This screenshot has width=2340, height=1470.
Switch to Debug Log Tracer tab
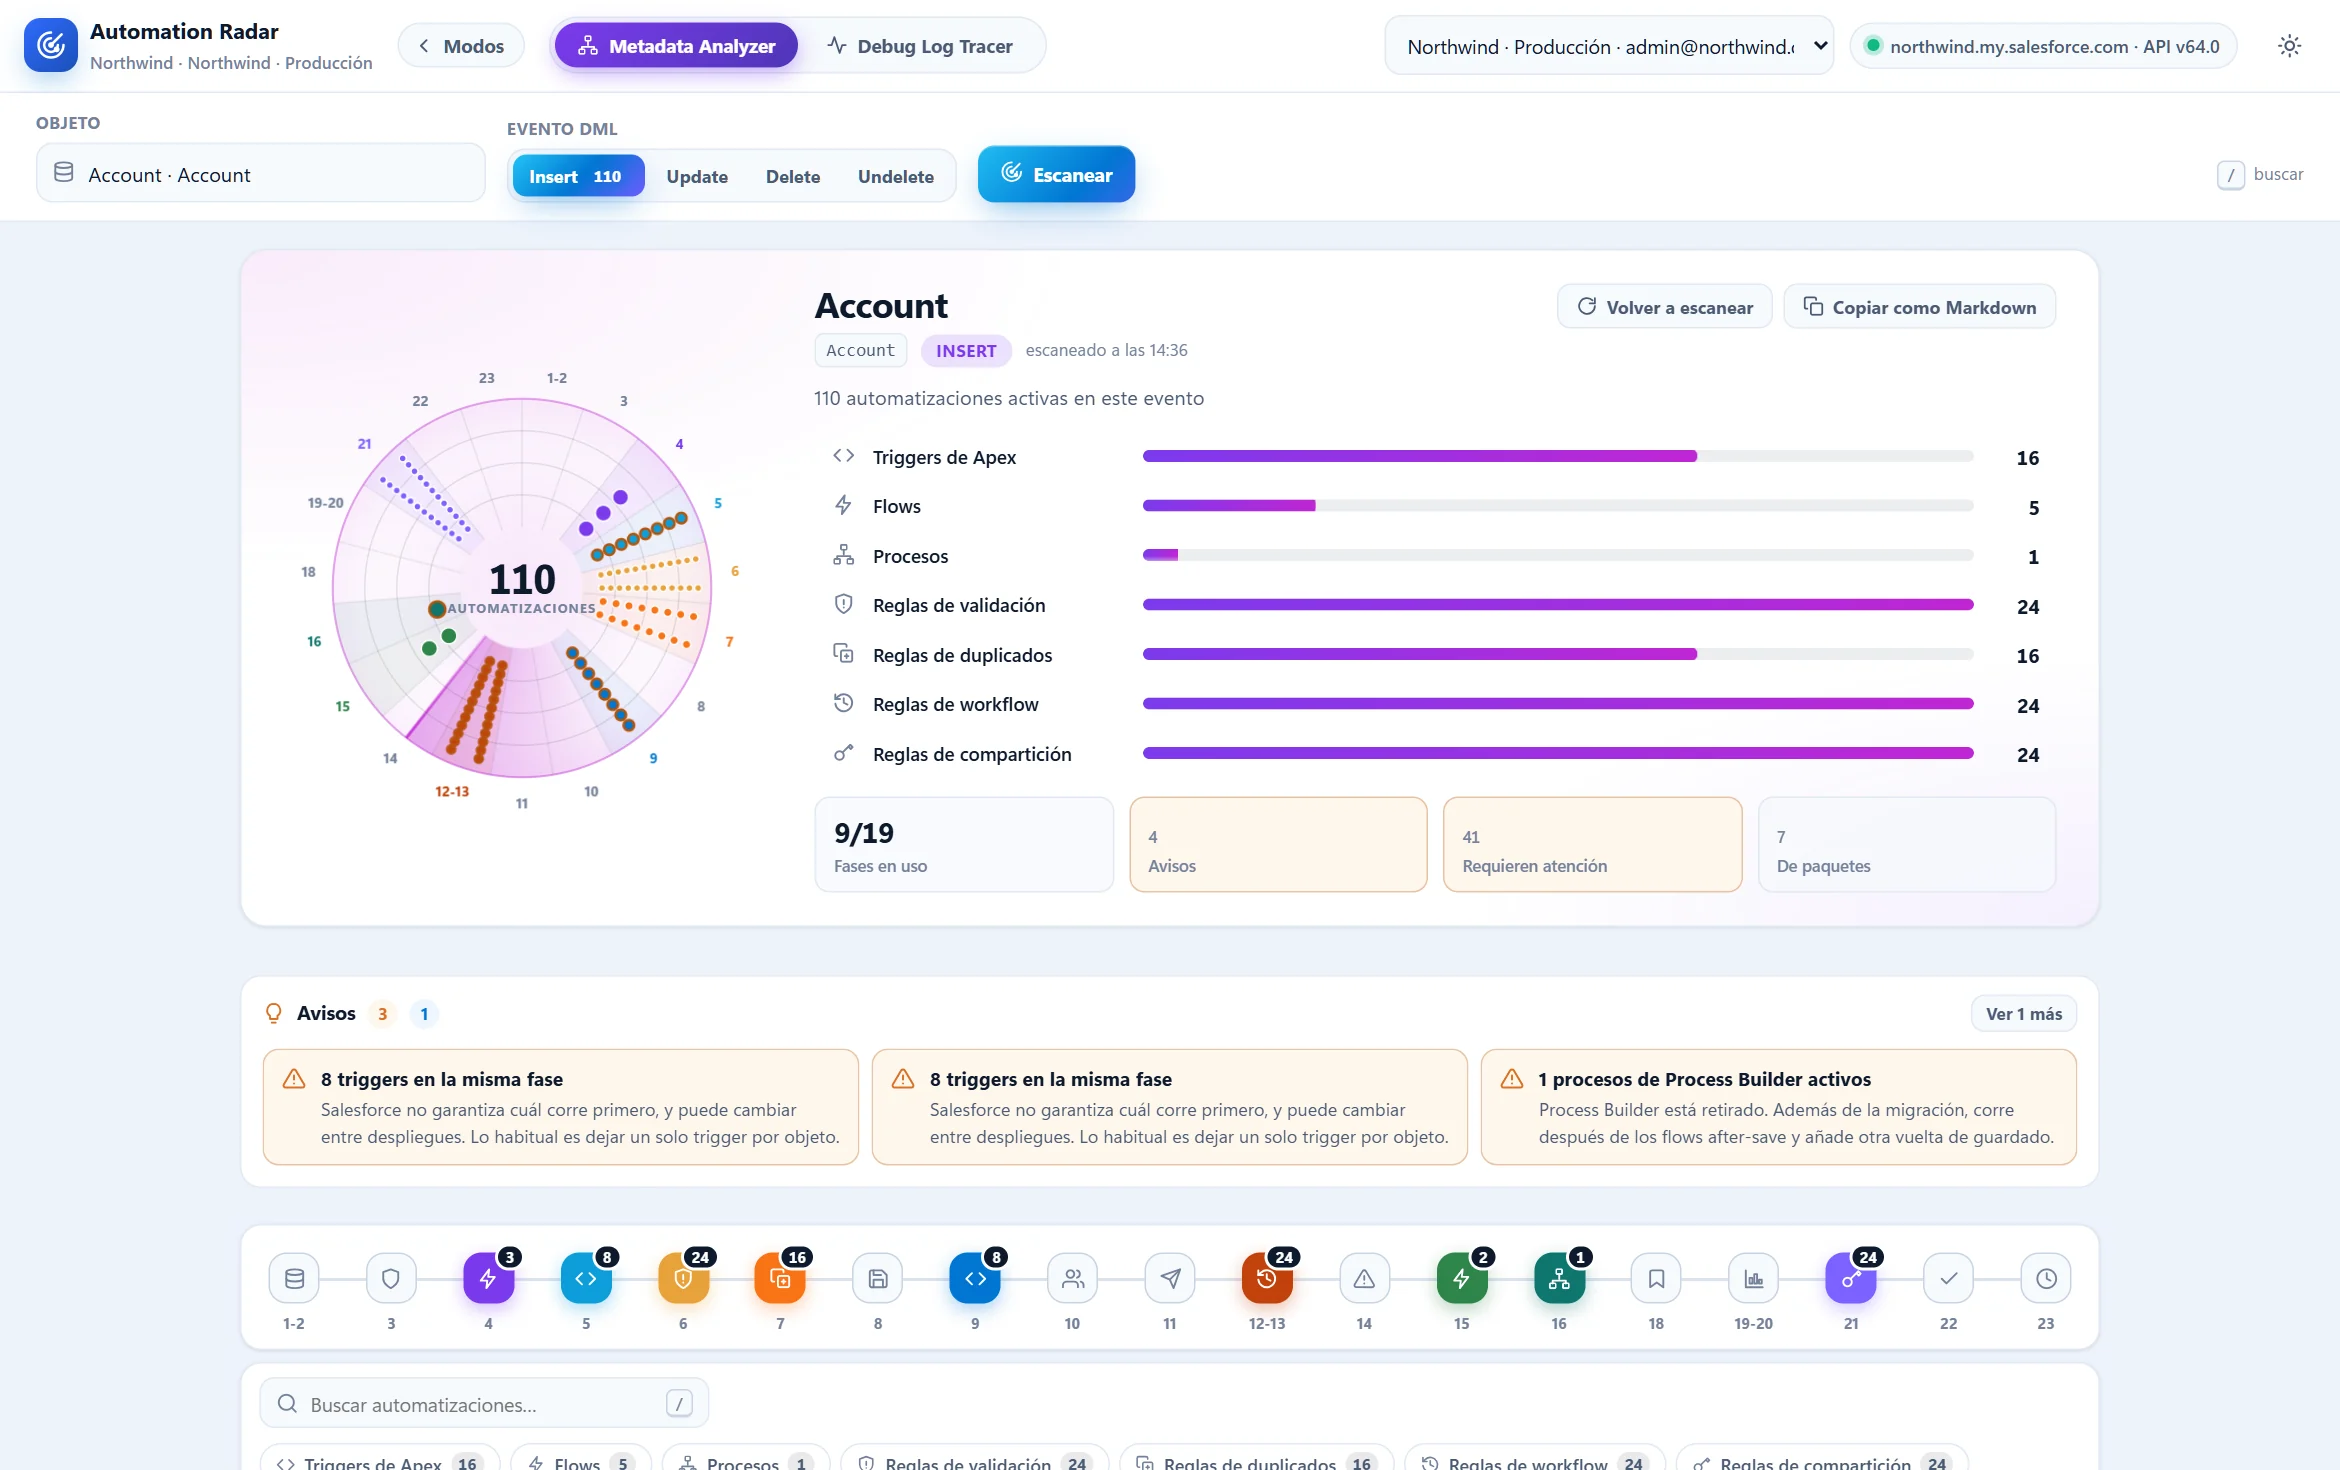[920, 46]
